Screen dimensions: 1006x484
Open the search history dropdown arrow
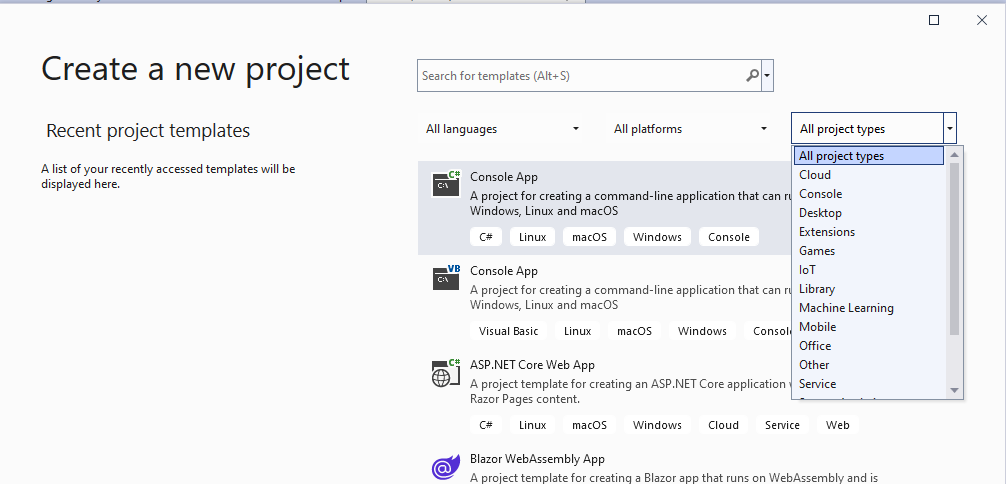tap(767, 76)
